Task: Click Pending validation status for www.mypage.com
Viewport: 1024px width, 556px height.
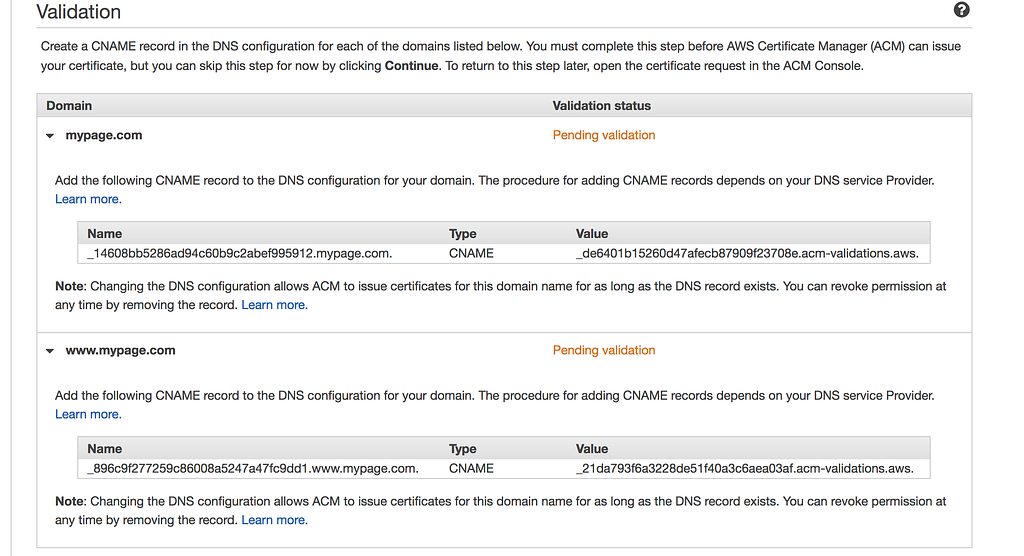Action: 603,350
